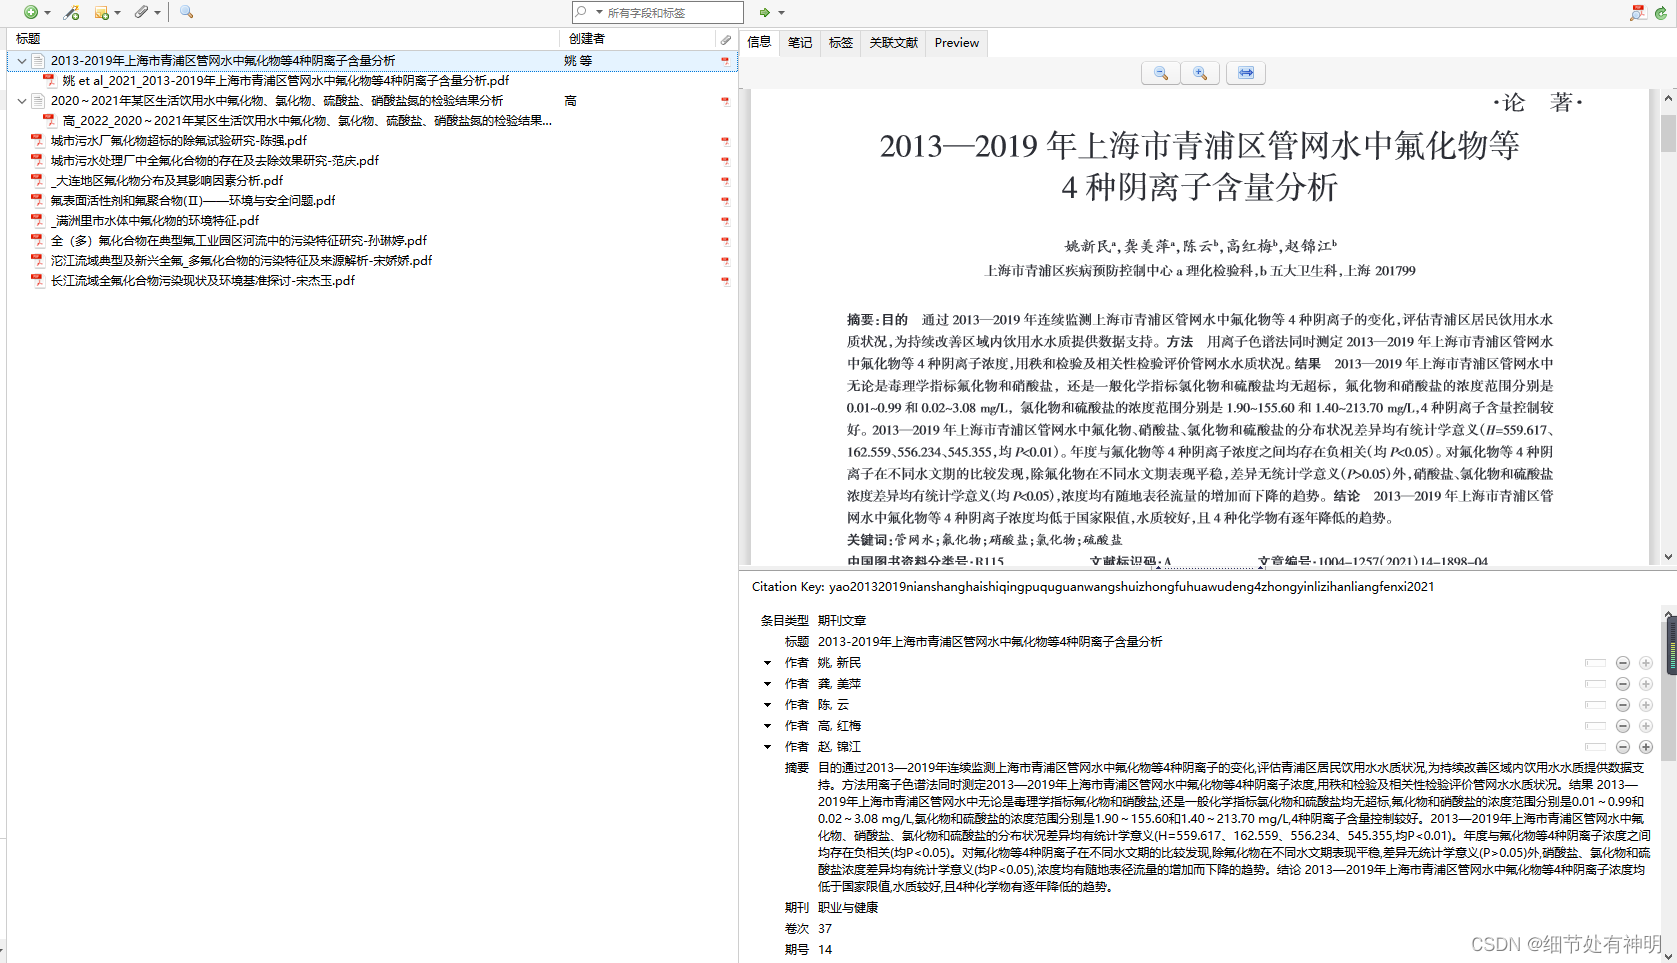1677x963 pixels.
Task: Select 姚 et al_2021 child PDF attachment
Action: 285,81
